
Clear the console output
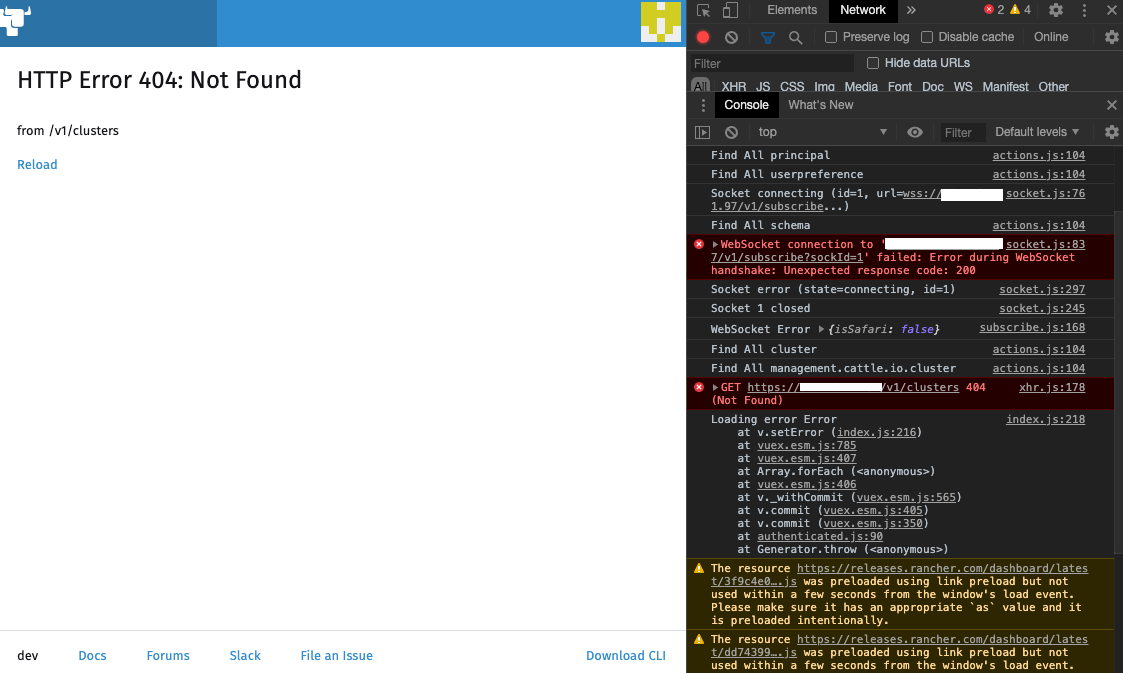click(731, 132)
